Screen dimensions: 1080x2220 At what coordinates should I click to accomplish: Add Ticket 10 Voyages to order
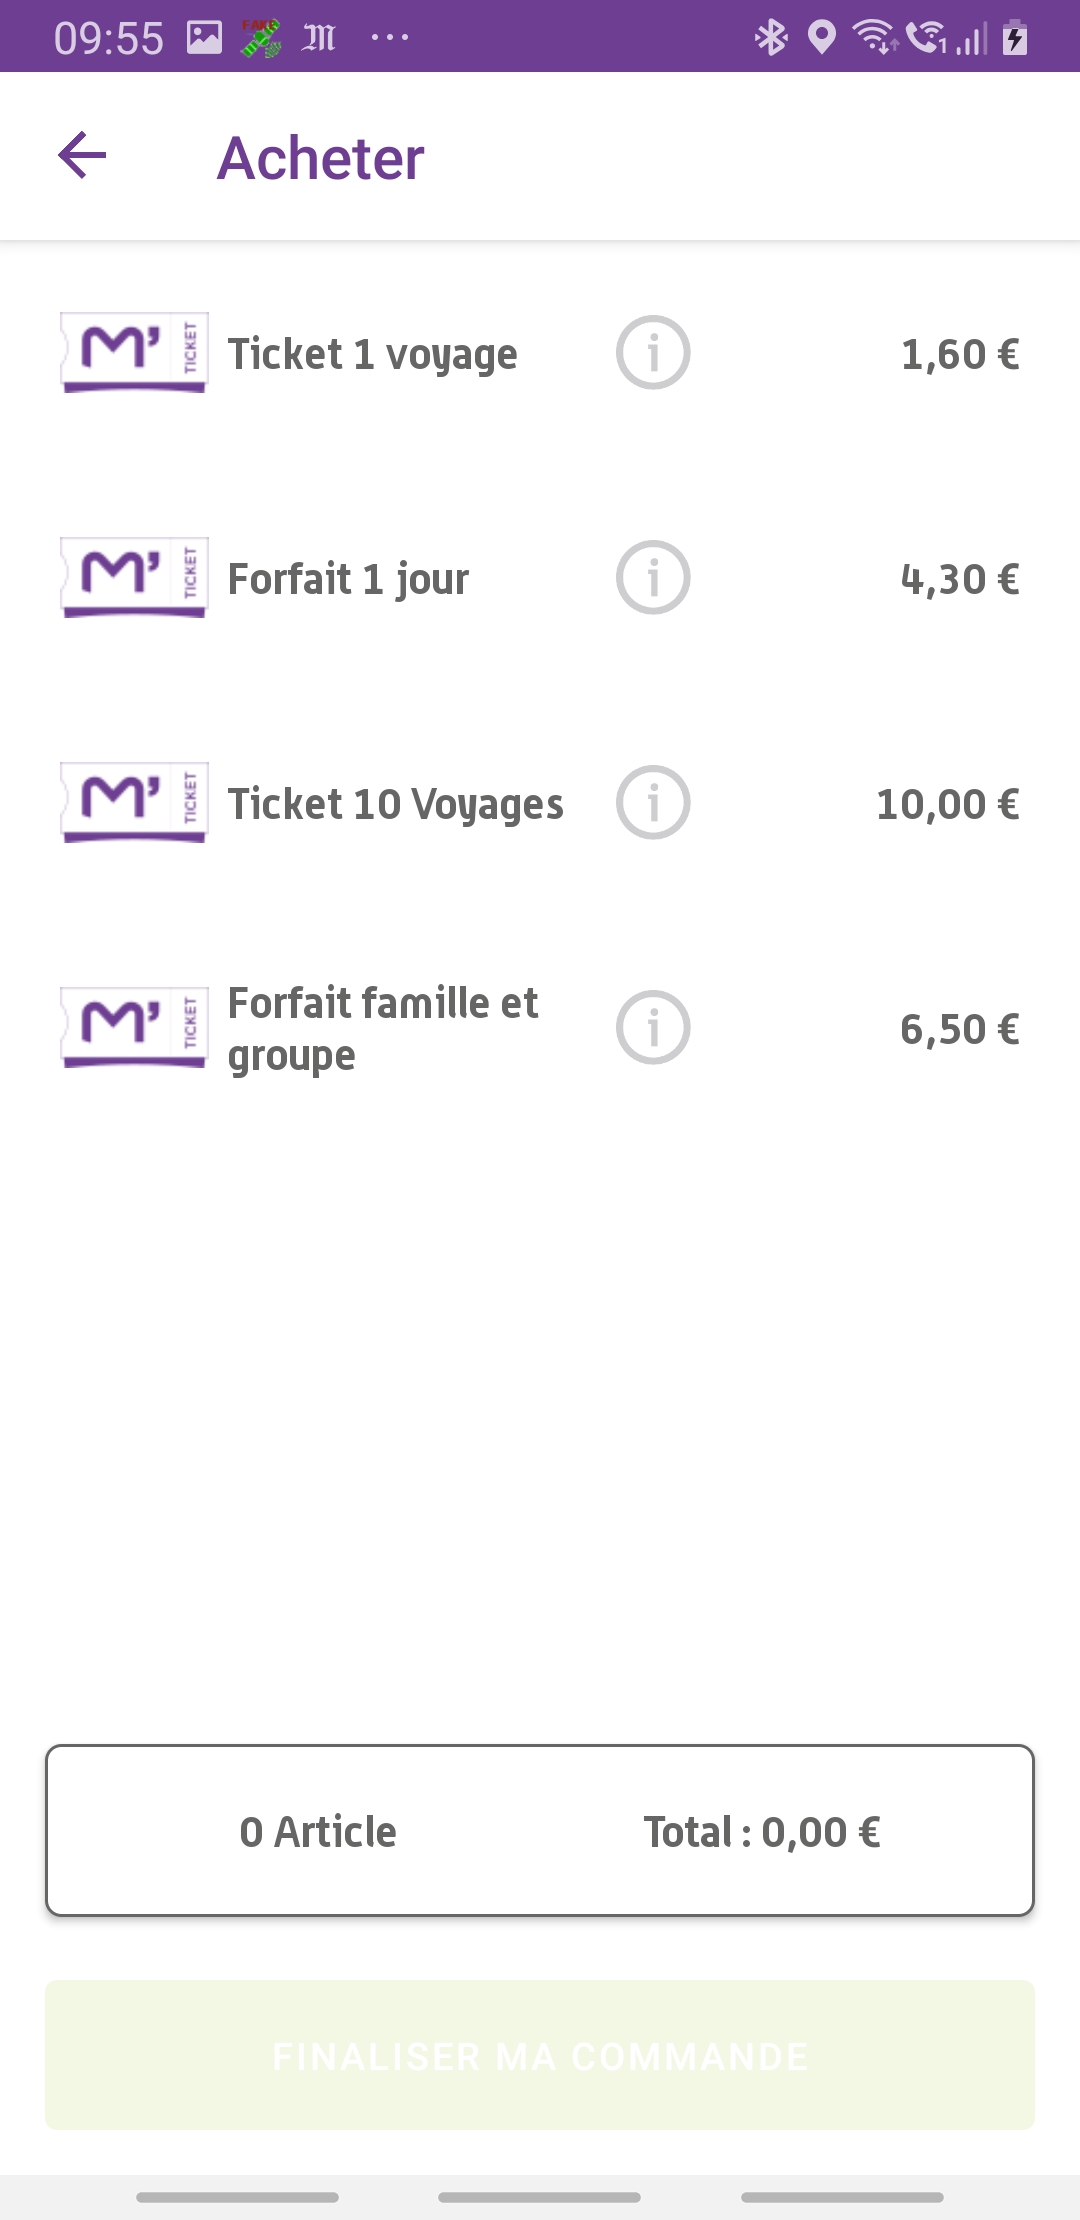click(x=395, y=804)
